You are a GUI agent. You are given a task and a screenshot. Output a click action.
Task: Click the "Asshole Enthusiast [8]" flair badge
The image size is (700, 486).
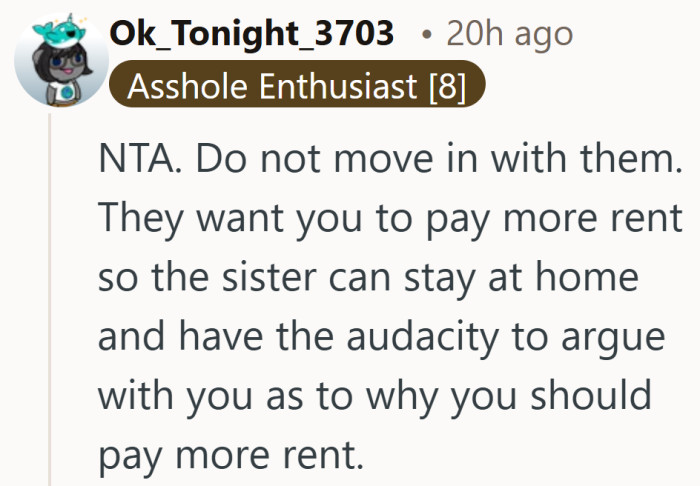coord(297,87)
